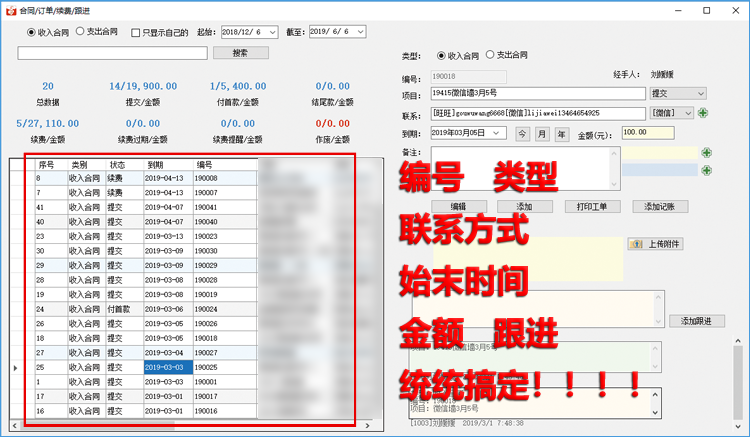Select 支出合同 radio in the 类型 row
The width and height of the screenshot is (750, 437).
(490, 55)
